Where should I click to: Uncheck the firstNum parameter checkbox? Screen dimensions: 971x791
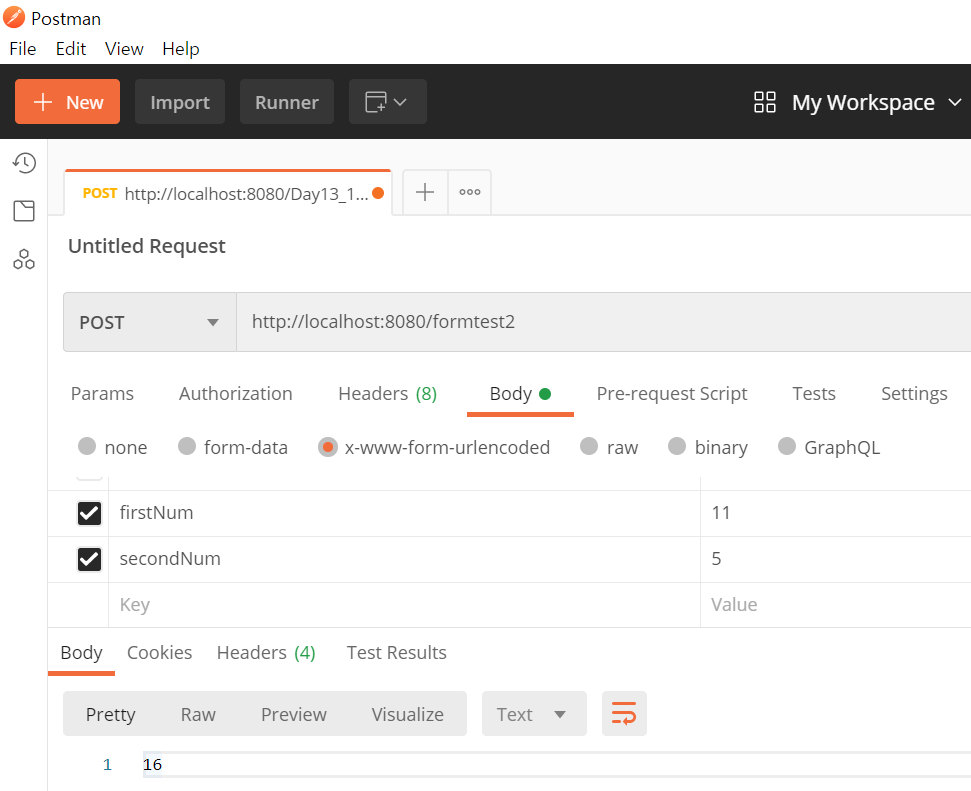[x=89, y=513]
